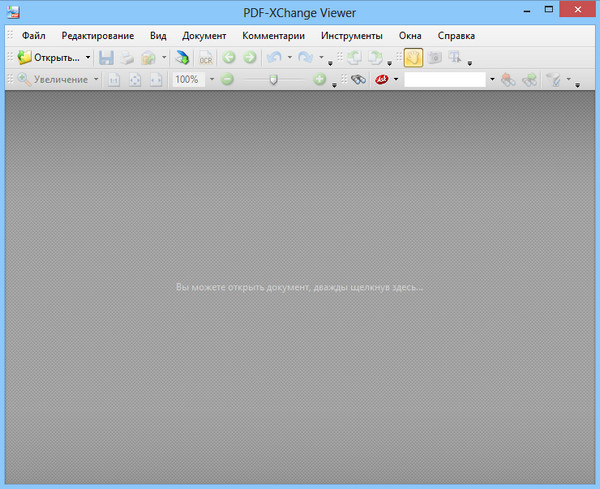The height and width of the screenshot is (489, 600).
Task: Click the Find Previous binoculars icon
Action: (x=508, y=80)
